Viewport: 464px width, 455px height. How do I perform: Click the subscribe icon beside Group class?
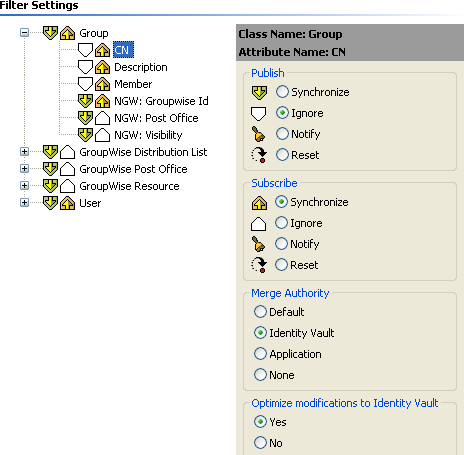click(x=67, y=33)
